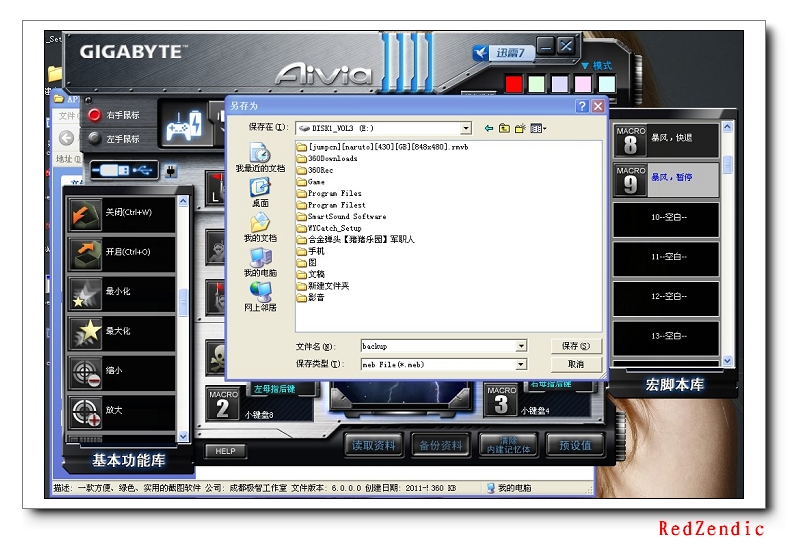Click the small plug icon
The height and width of the screenshot is (549, 788).
(x=171, y=171)
